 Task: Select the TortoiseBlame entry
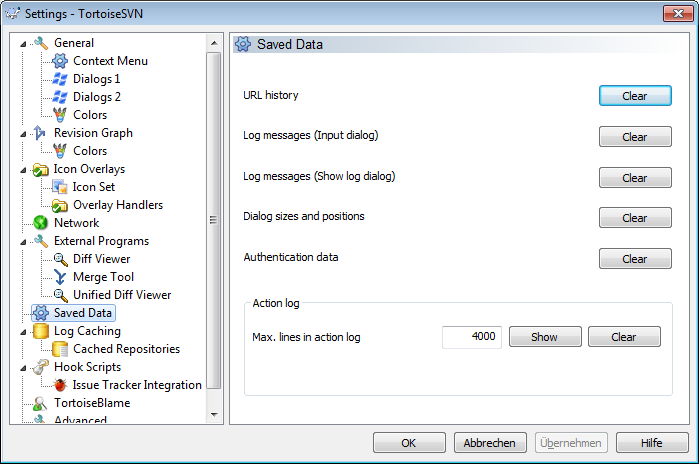pos(92,403)
